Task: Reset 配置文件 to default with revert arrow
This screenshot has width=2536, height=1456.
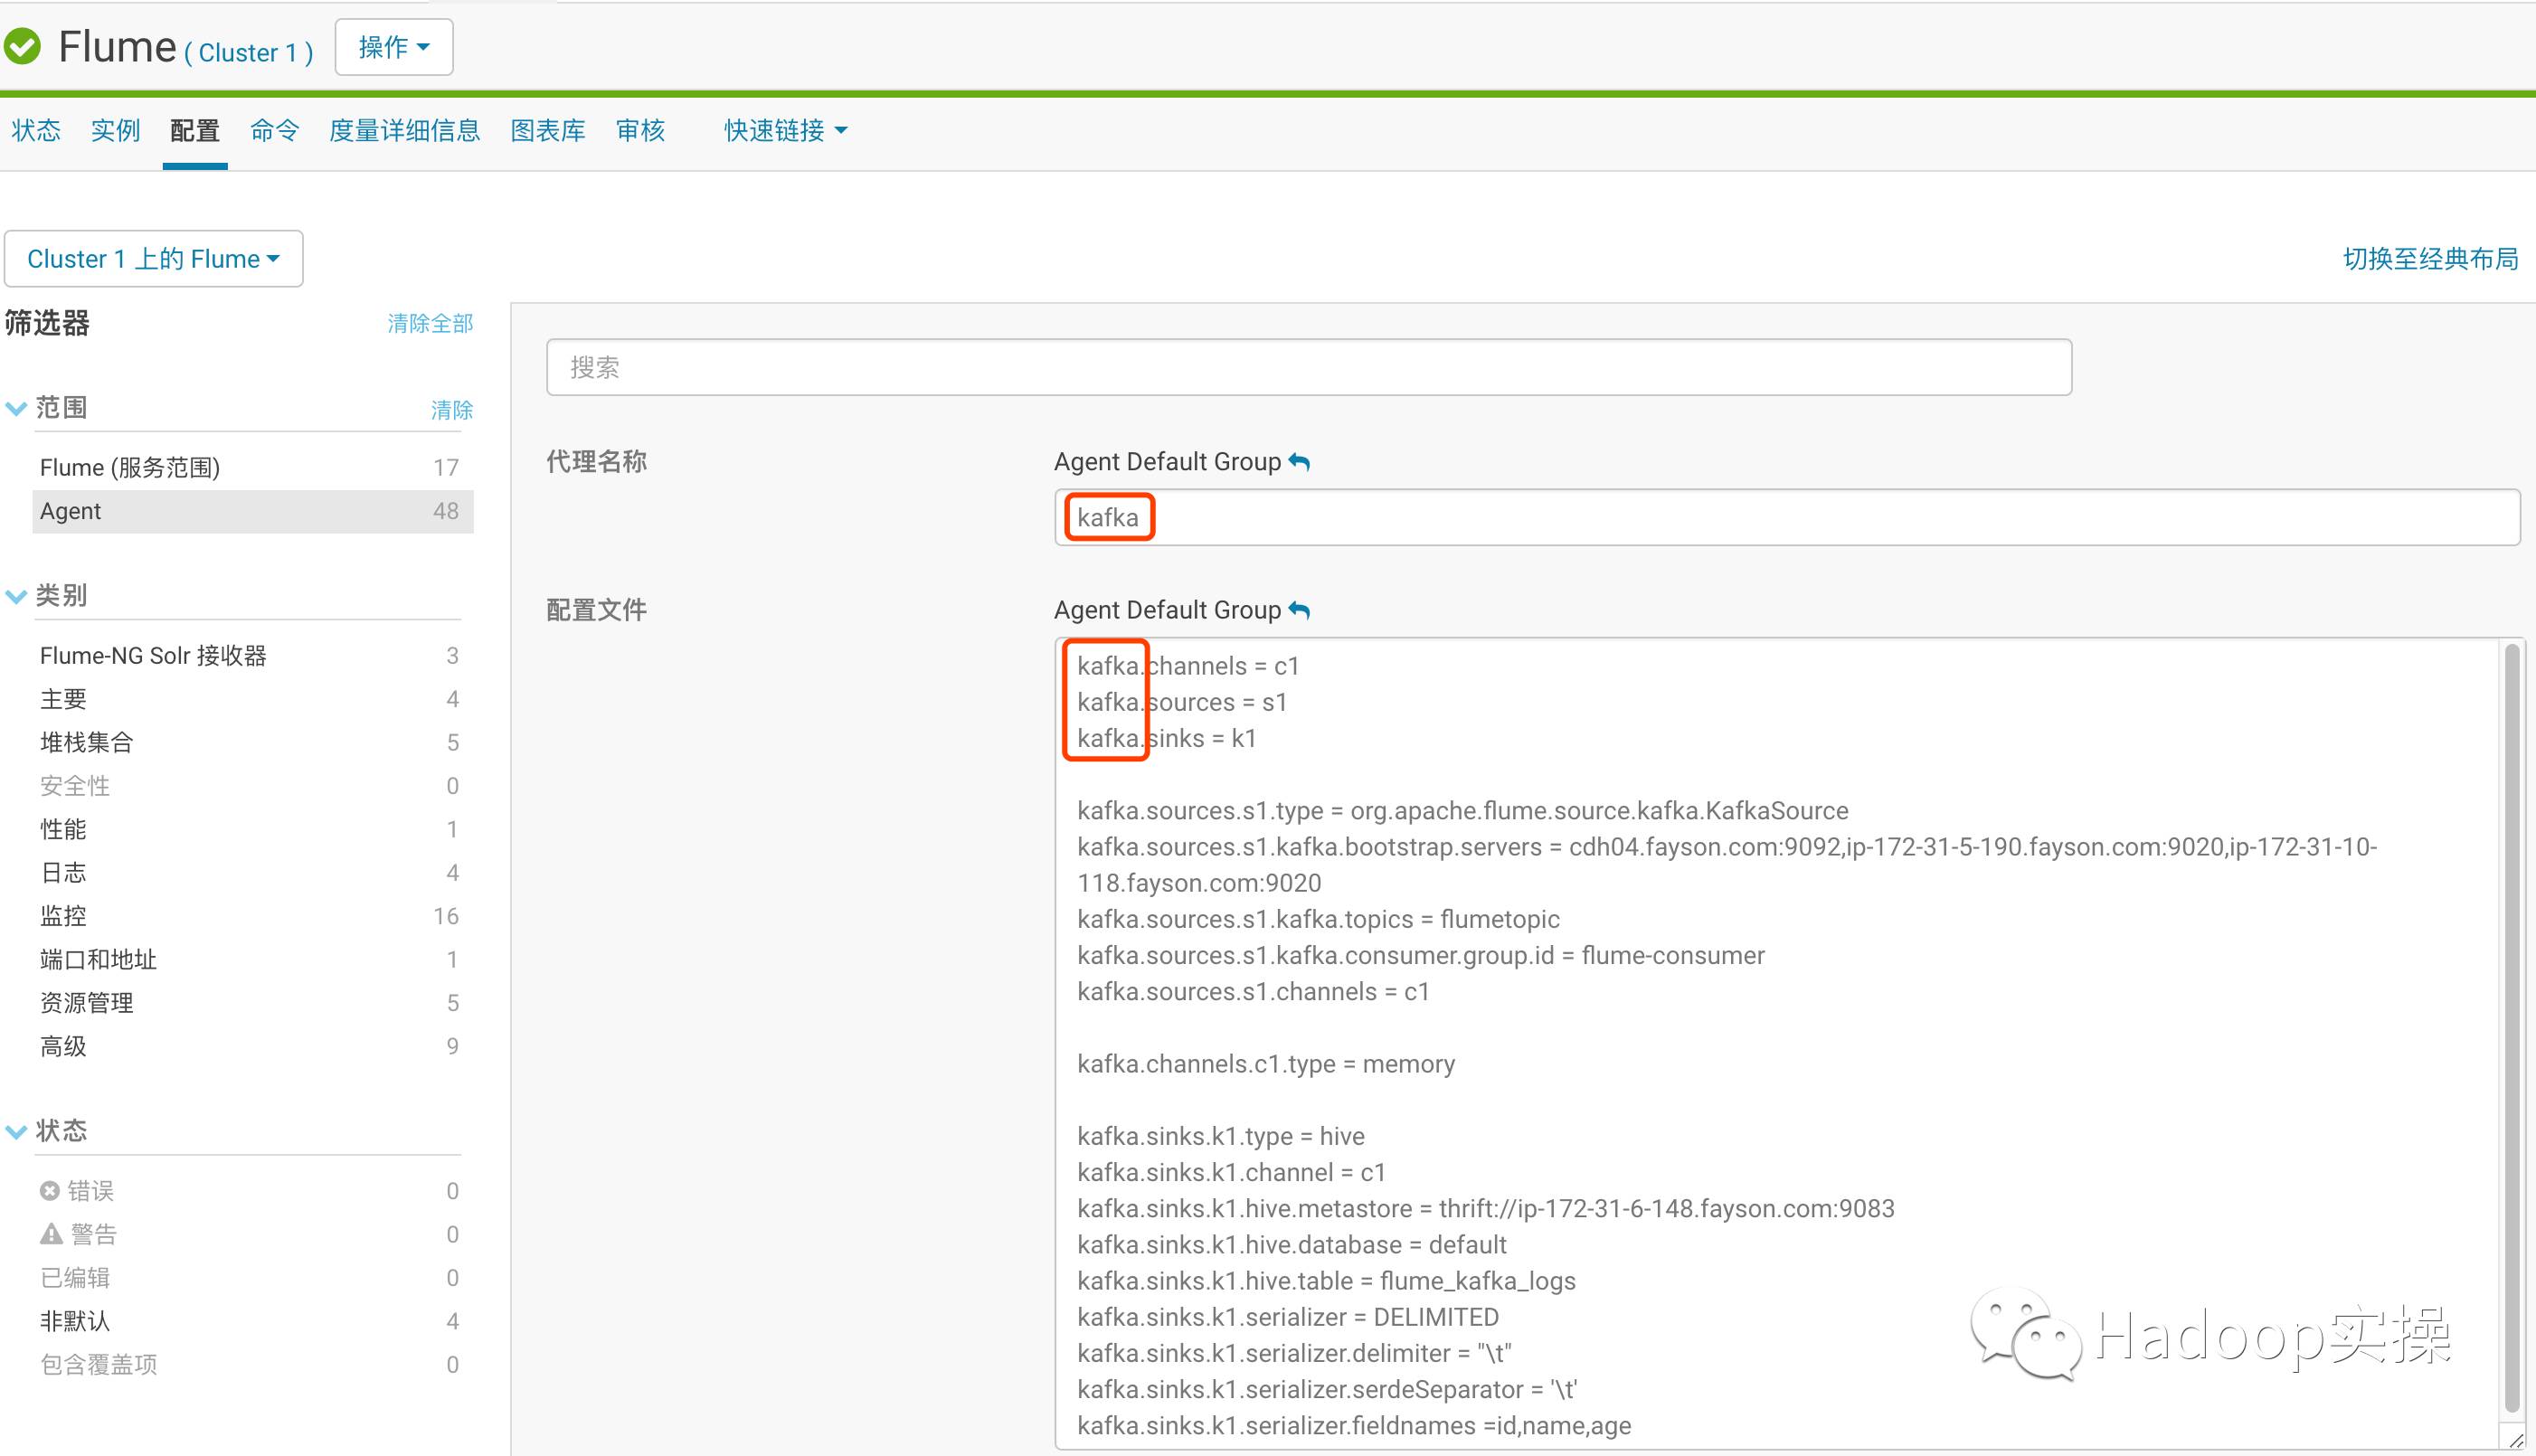Action: pos(1299,610)
